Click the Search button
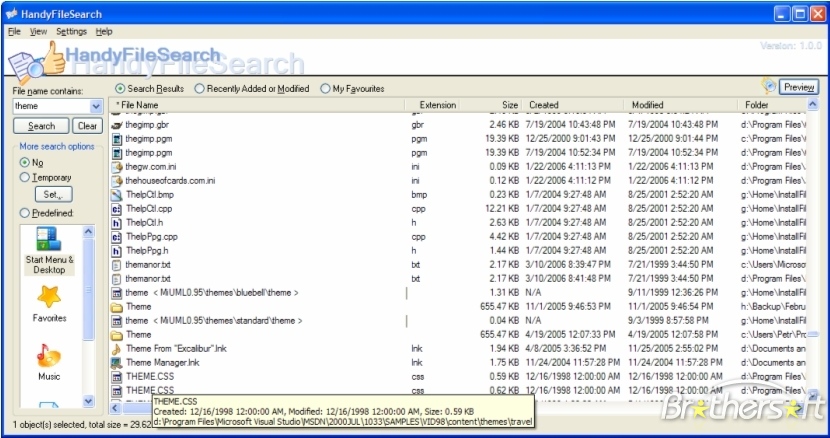Viewport: 830px width, 438px height. pyautogui.click(x=41, y=126)
